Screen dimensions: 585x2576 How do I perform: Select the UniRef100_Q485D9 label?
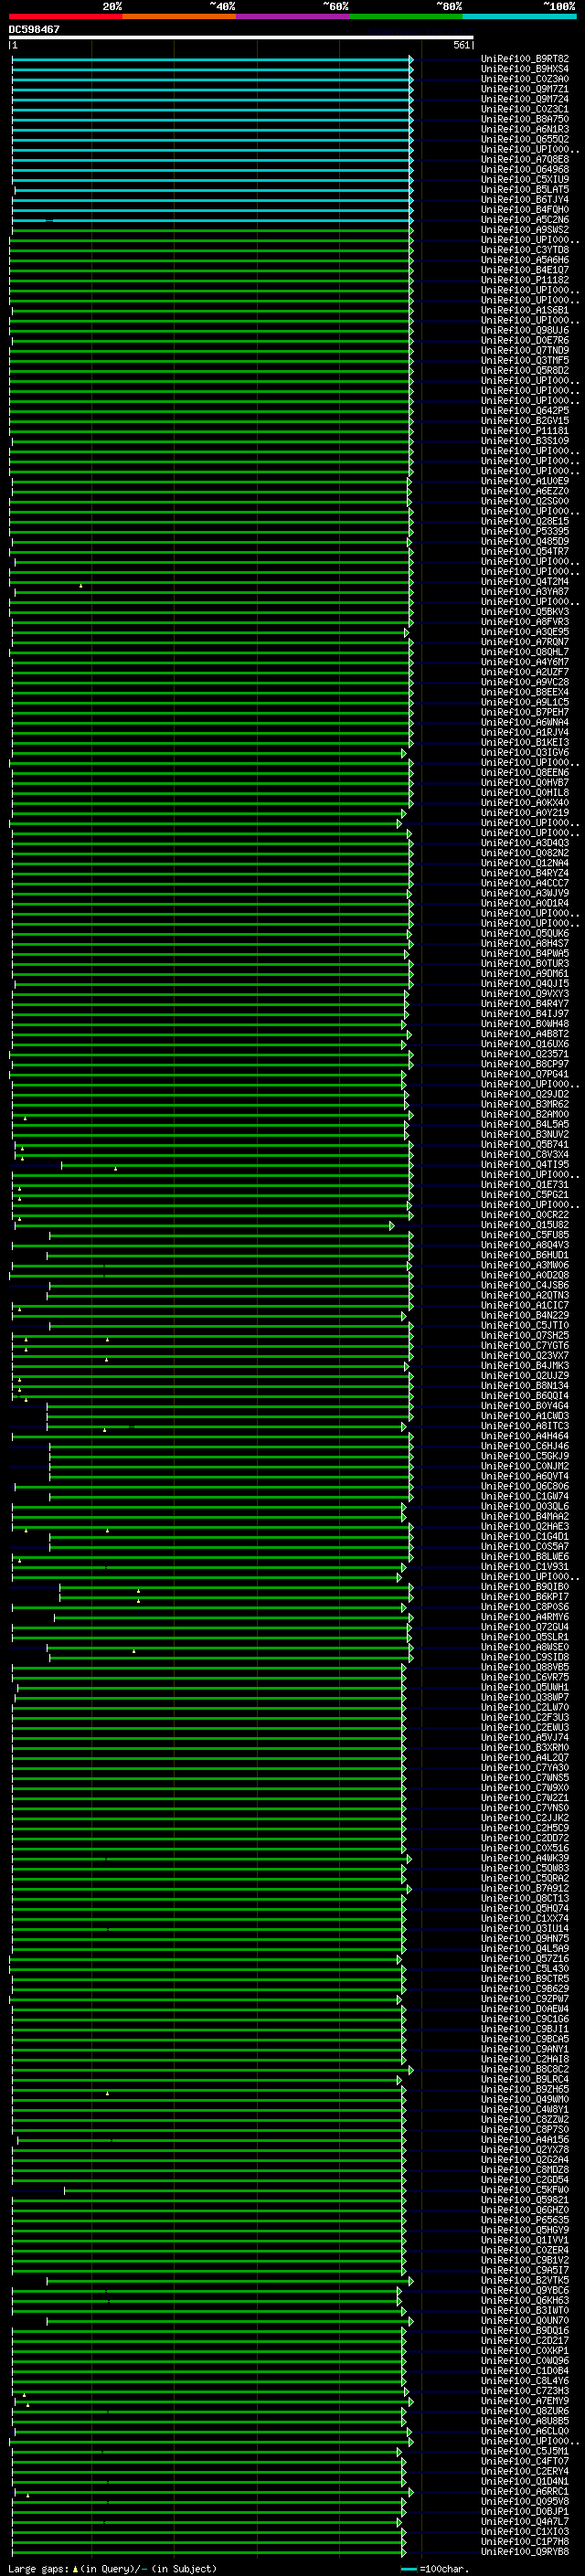pos(525,541)
